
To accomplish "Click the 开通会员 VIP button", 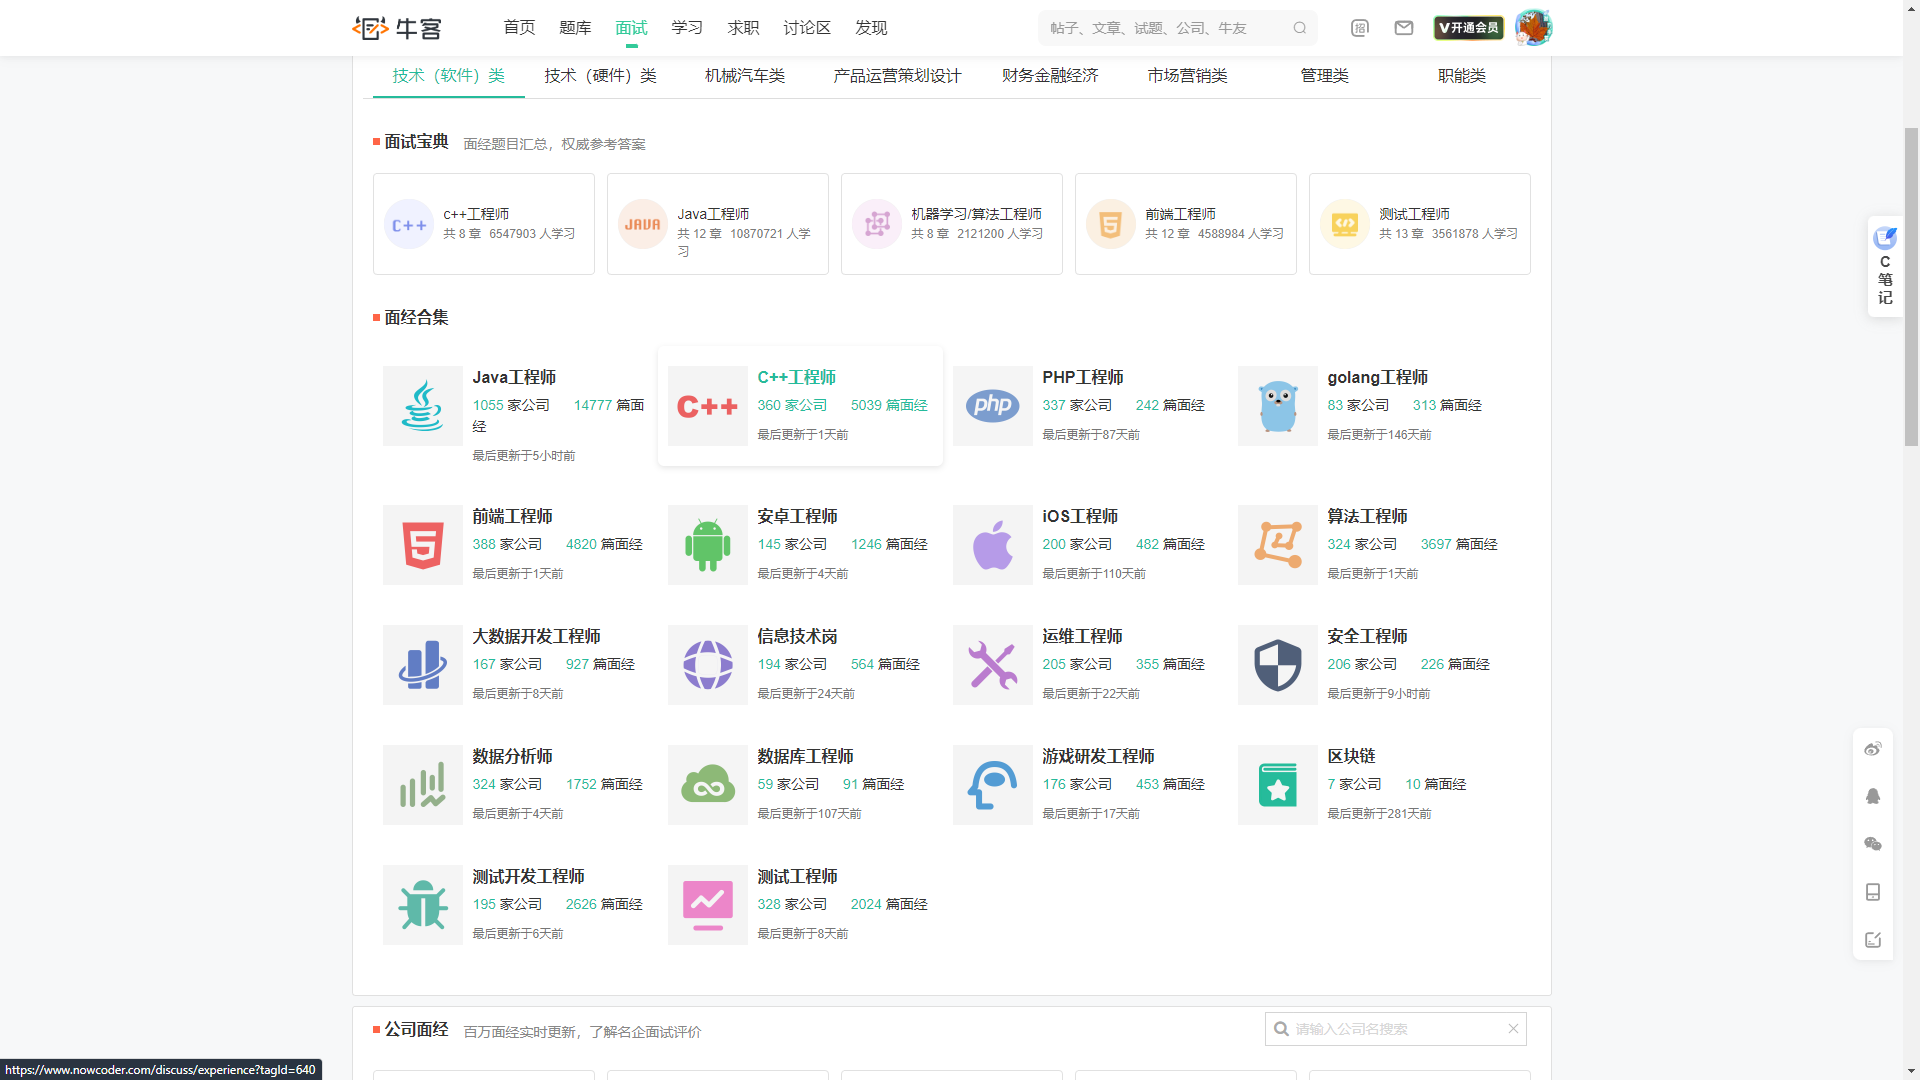I will click(1468, 28).
